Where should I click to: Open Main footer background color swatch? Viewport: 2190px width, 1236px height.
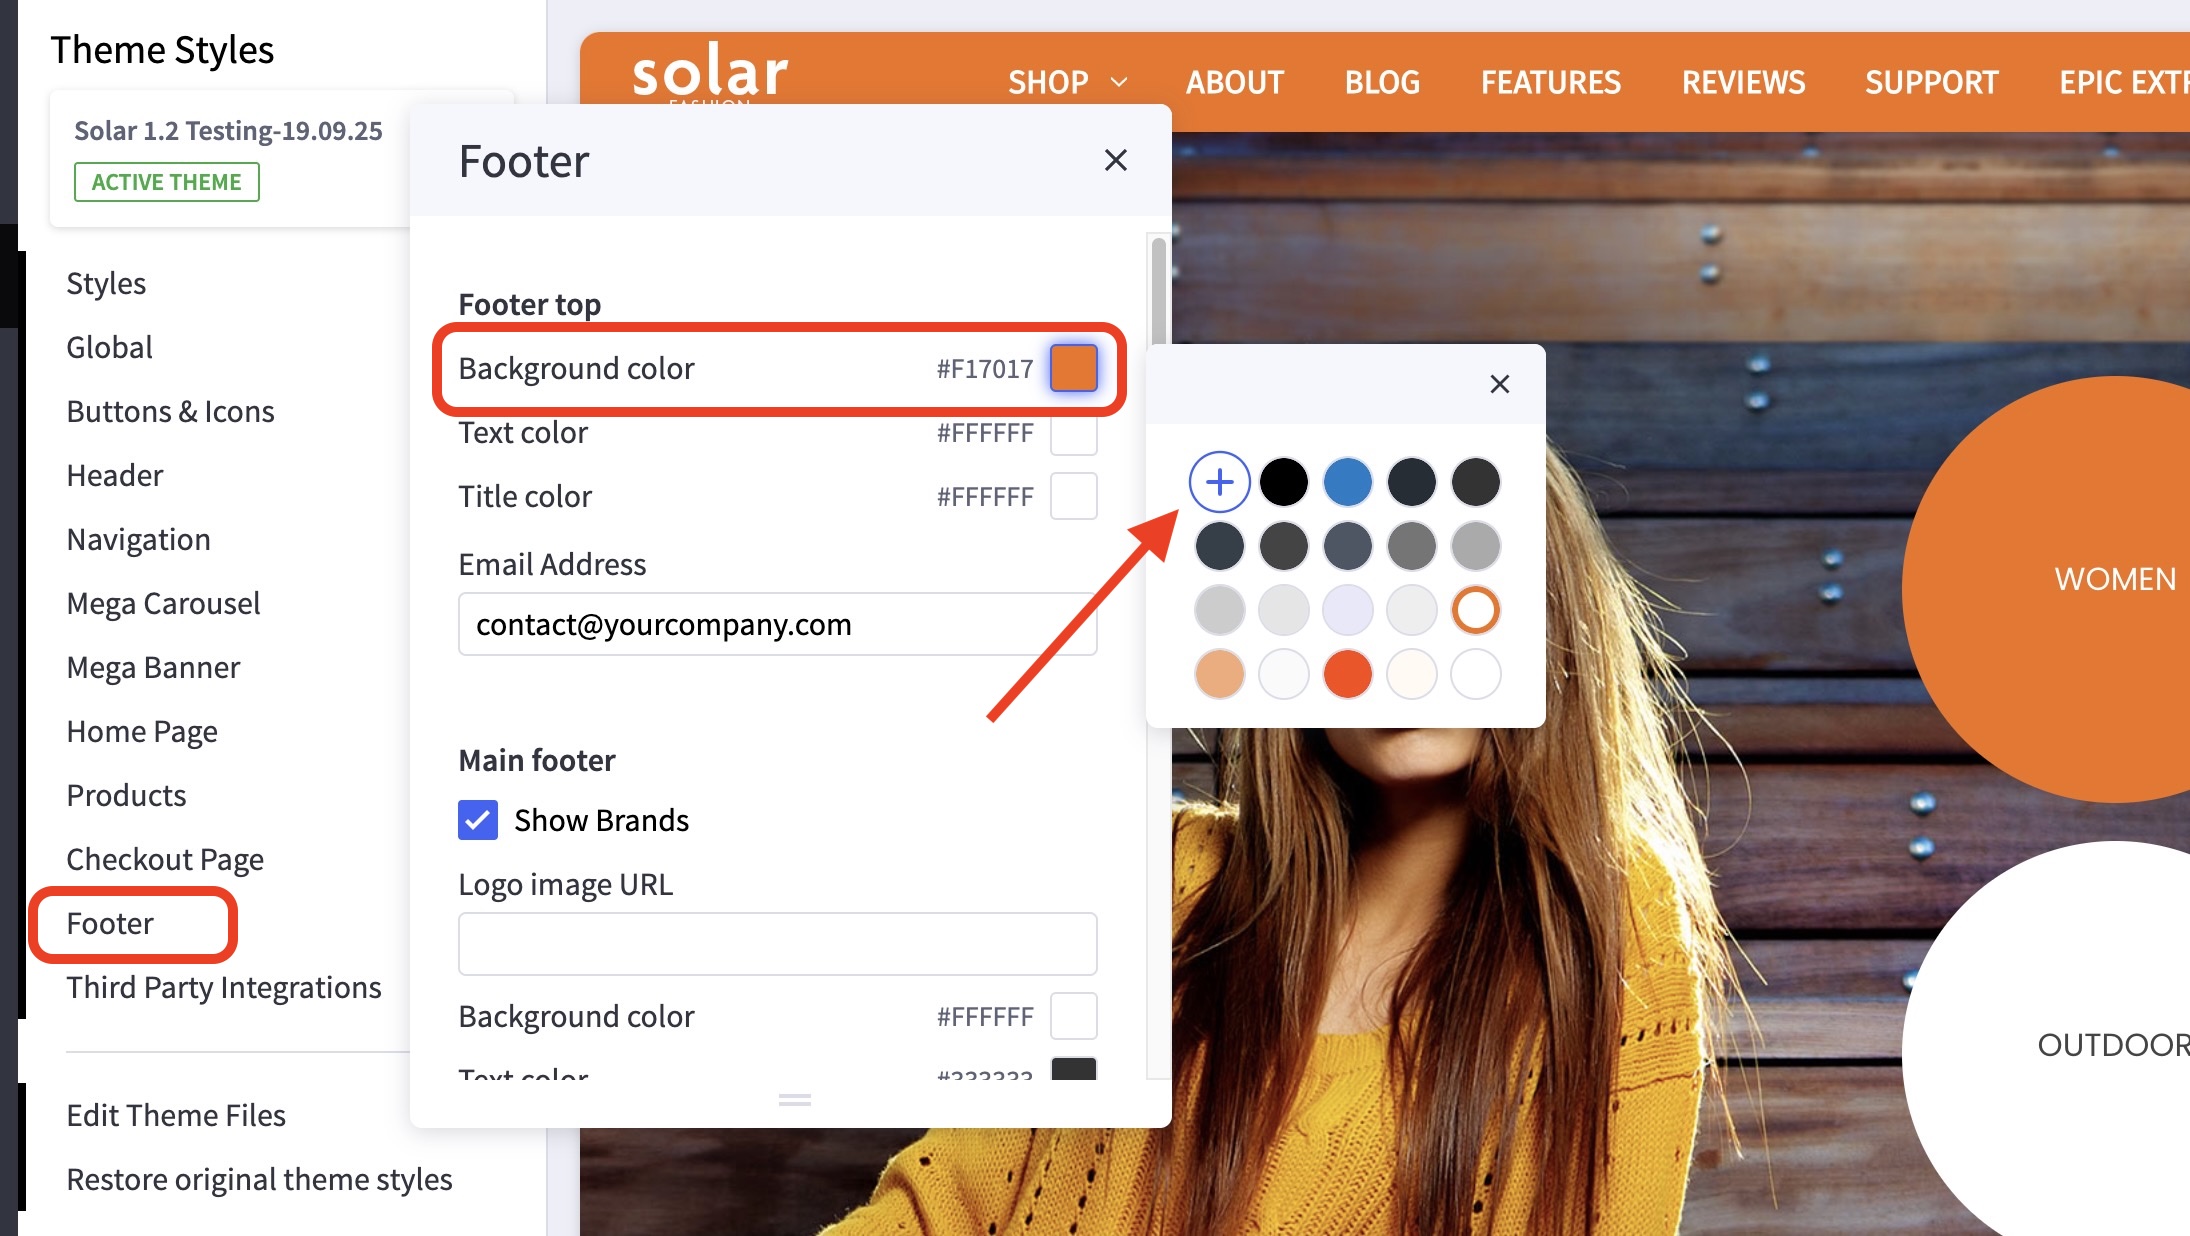pyautogui.click(x=1073, y=1016)
